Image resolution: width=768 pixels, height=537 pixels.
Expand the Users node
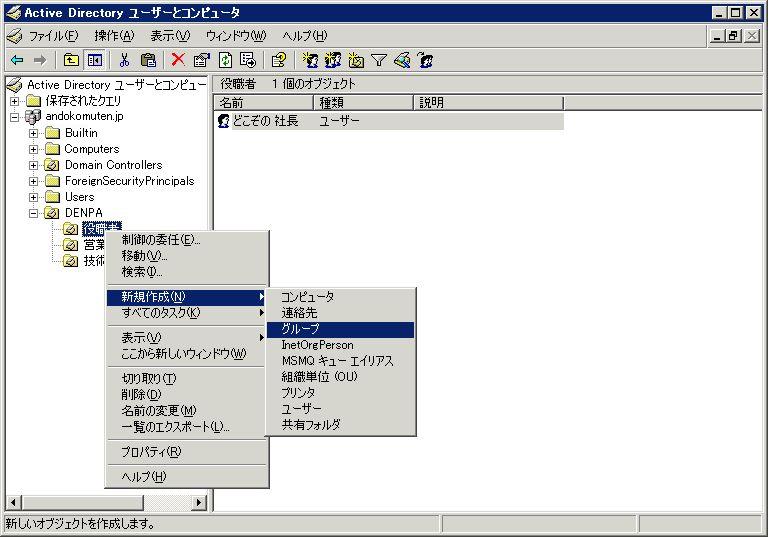33,197
